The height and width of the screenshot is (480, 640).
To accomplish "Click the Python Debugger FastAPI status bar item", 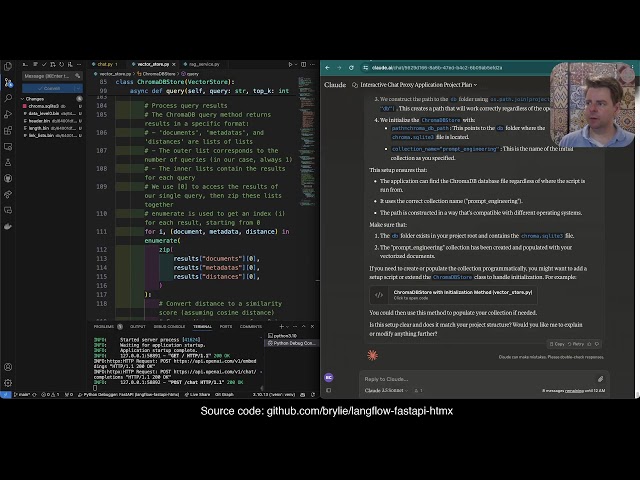I will pos(129,395).
